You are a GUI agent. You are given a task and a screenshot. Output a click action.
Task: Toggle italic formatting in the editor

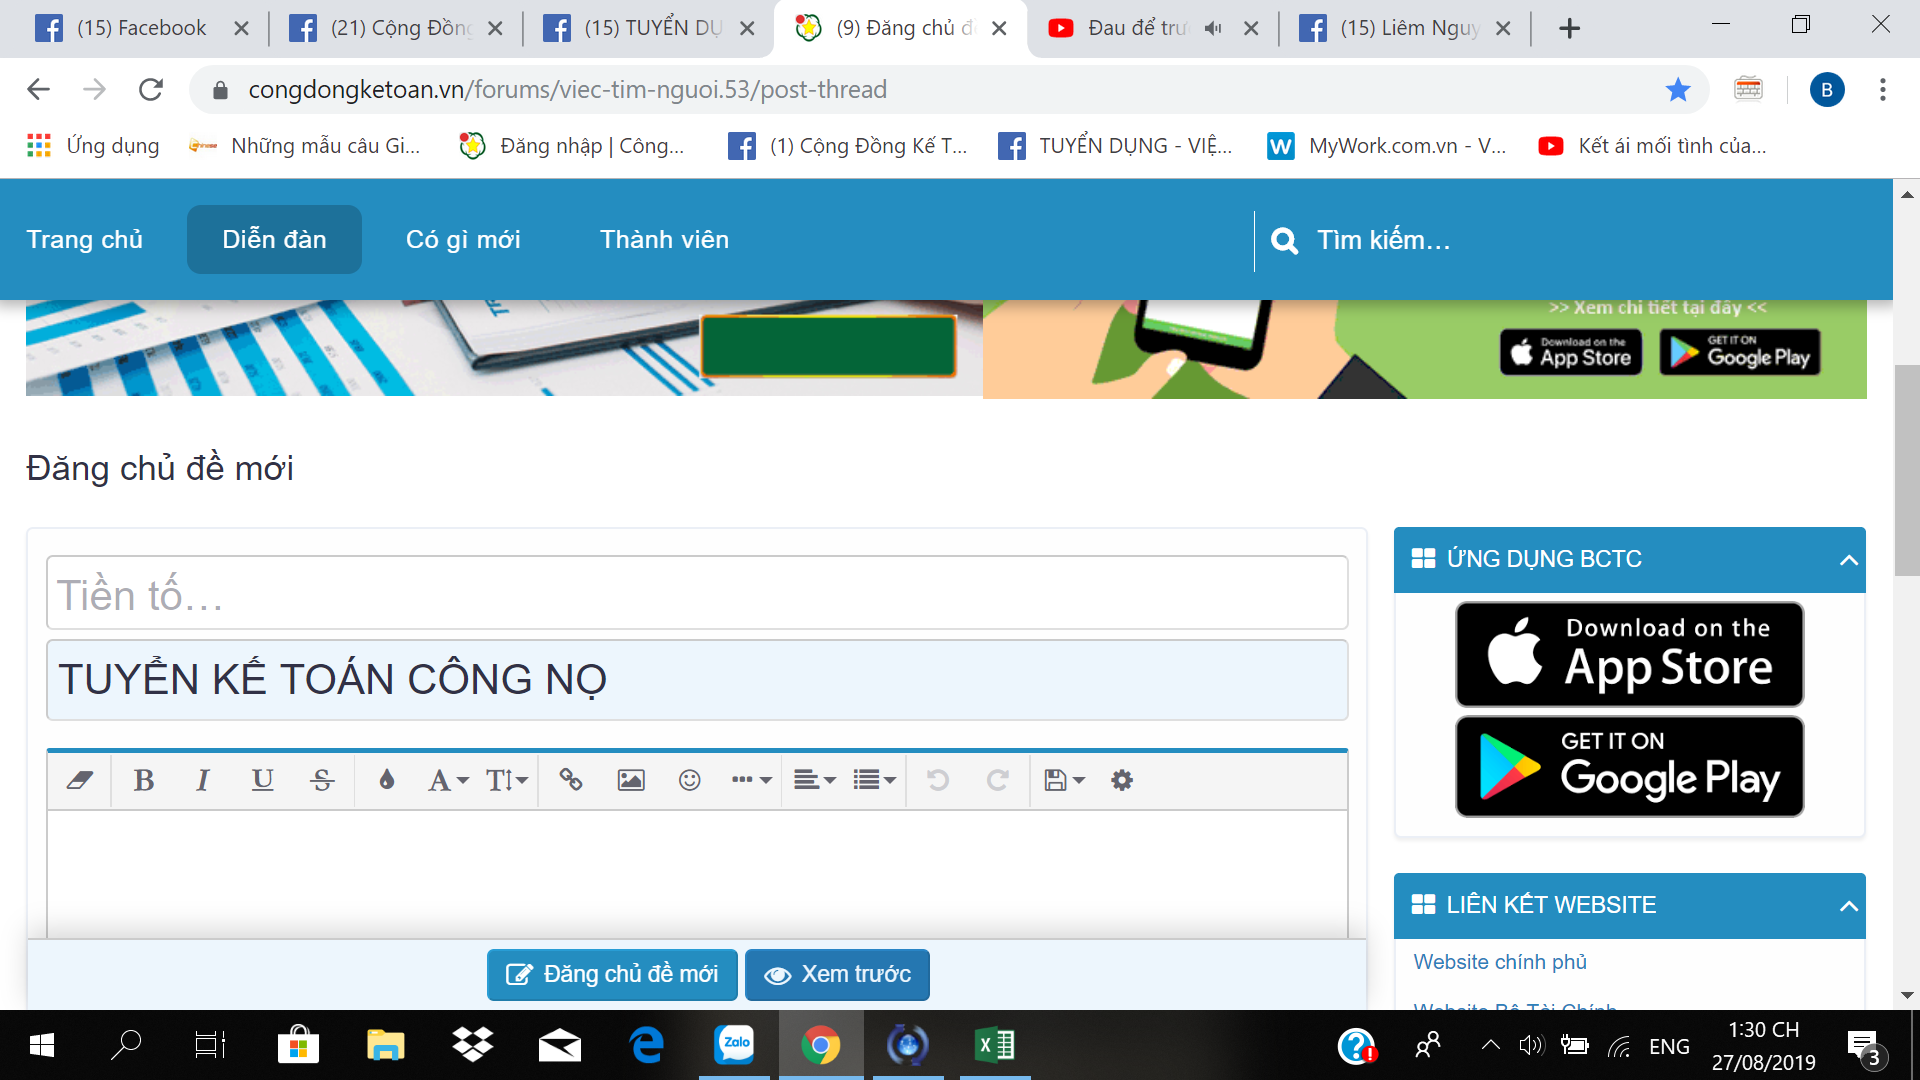pyautogui.click(x=203, y=780)
